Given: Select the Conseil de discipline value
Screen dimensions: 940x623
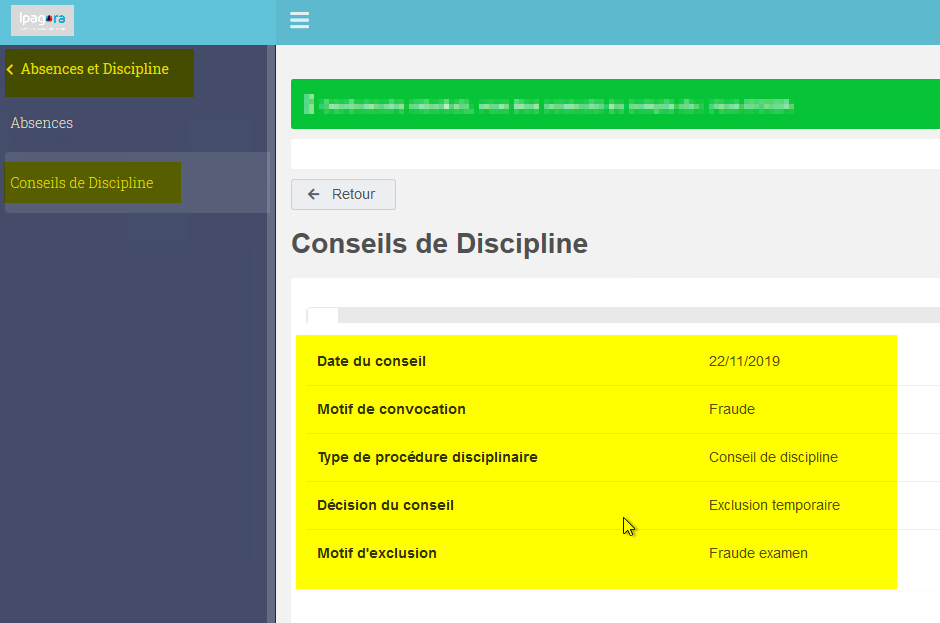Looking at the screenshot, I should [x=773, y=457].
